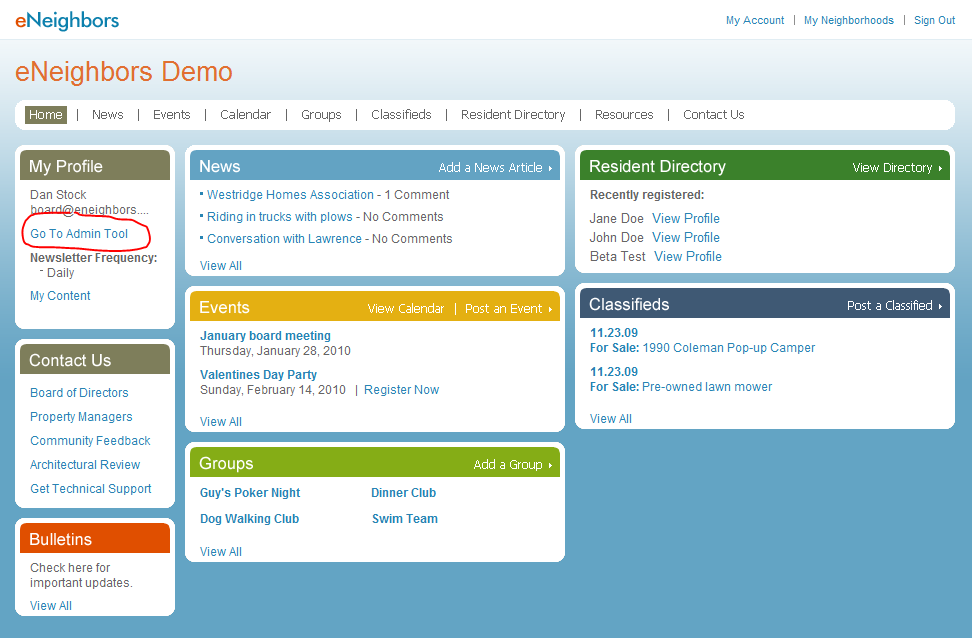This screenshot has height=638, width=972.
Task: Click Post an Event in Events header
Action: (507, 309)
